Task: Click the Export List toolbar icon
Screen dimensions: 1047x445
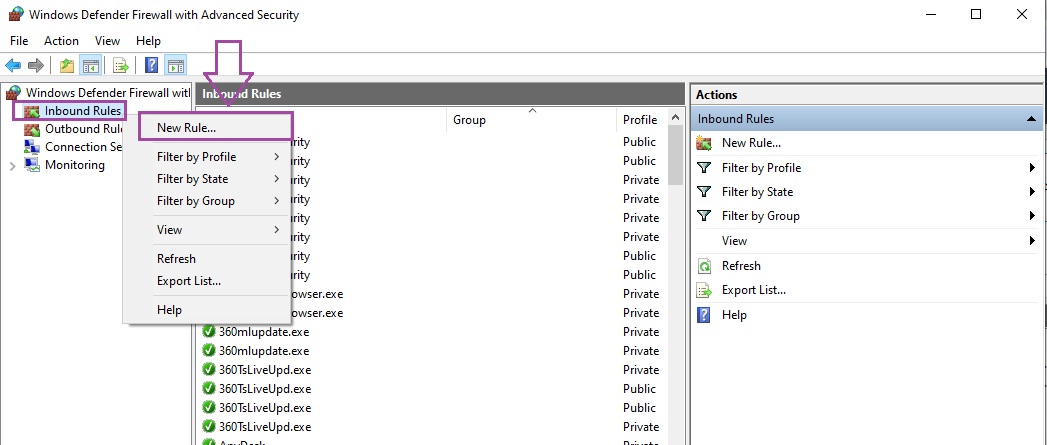Action: click(120, 66)
